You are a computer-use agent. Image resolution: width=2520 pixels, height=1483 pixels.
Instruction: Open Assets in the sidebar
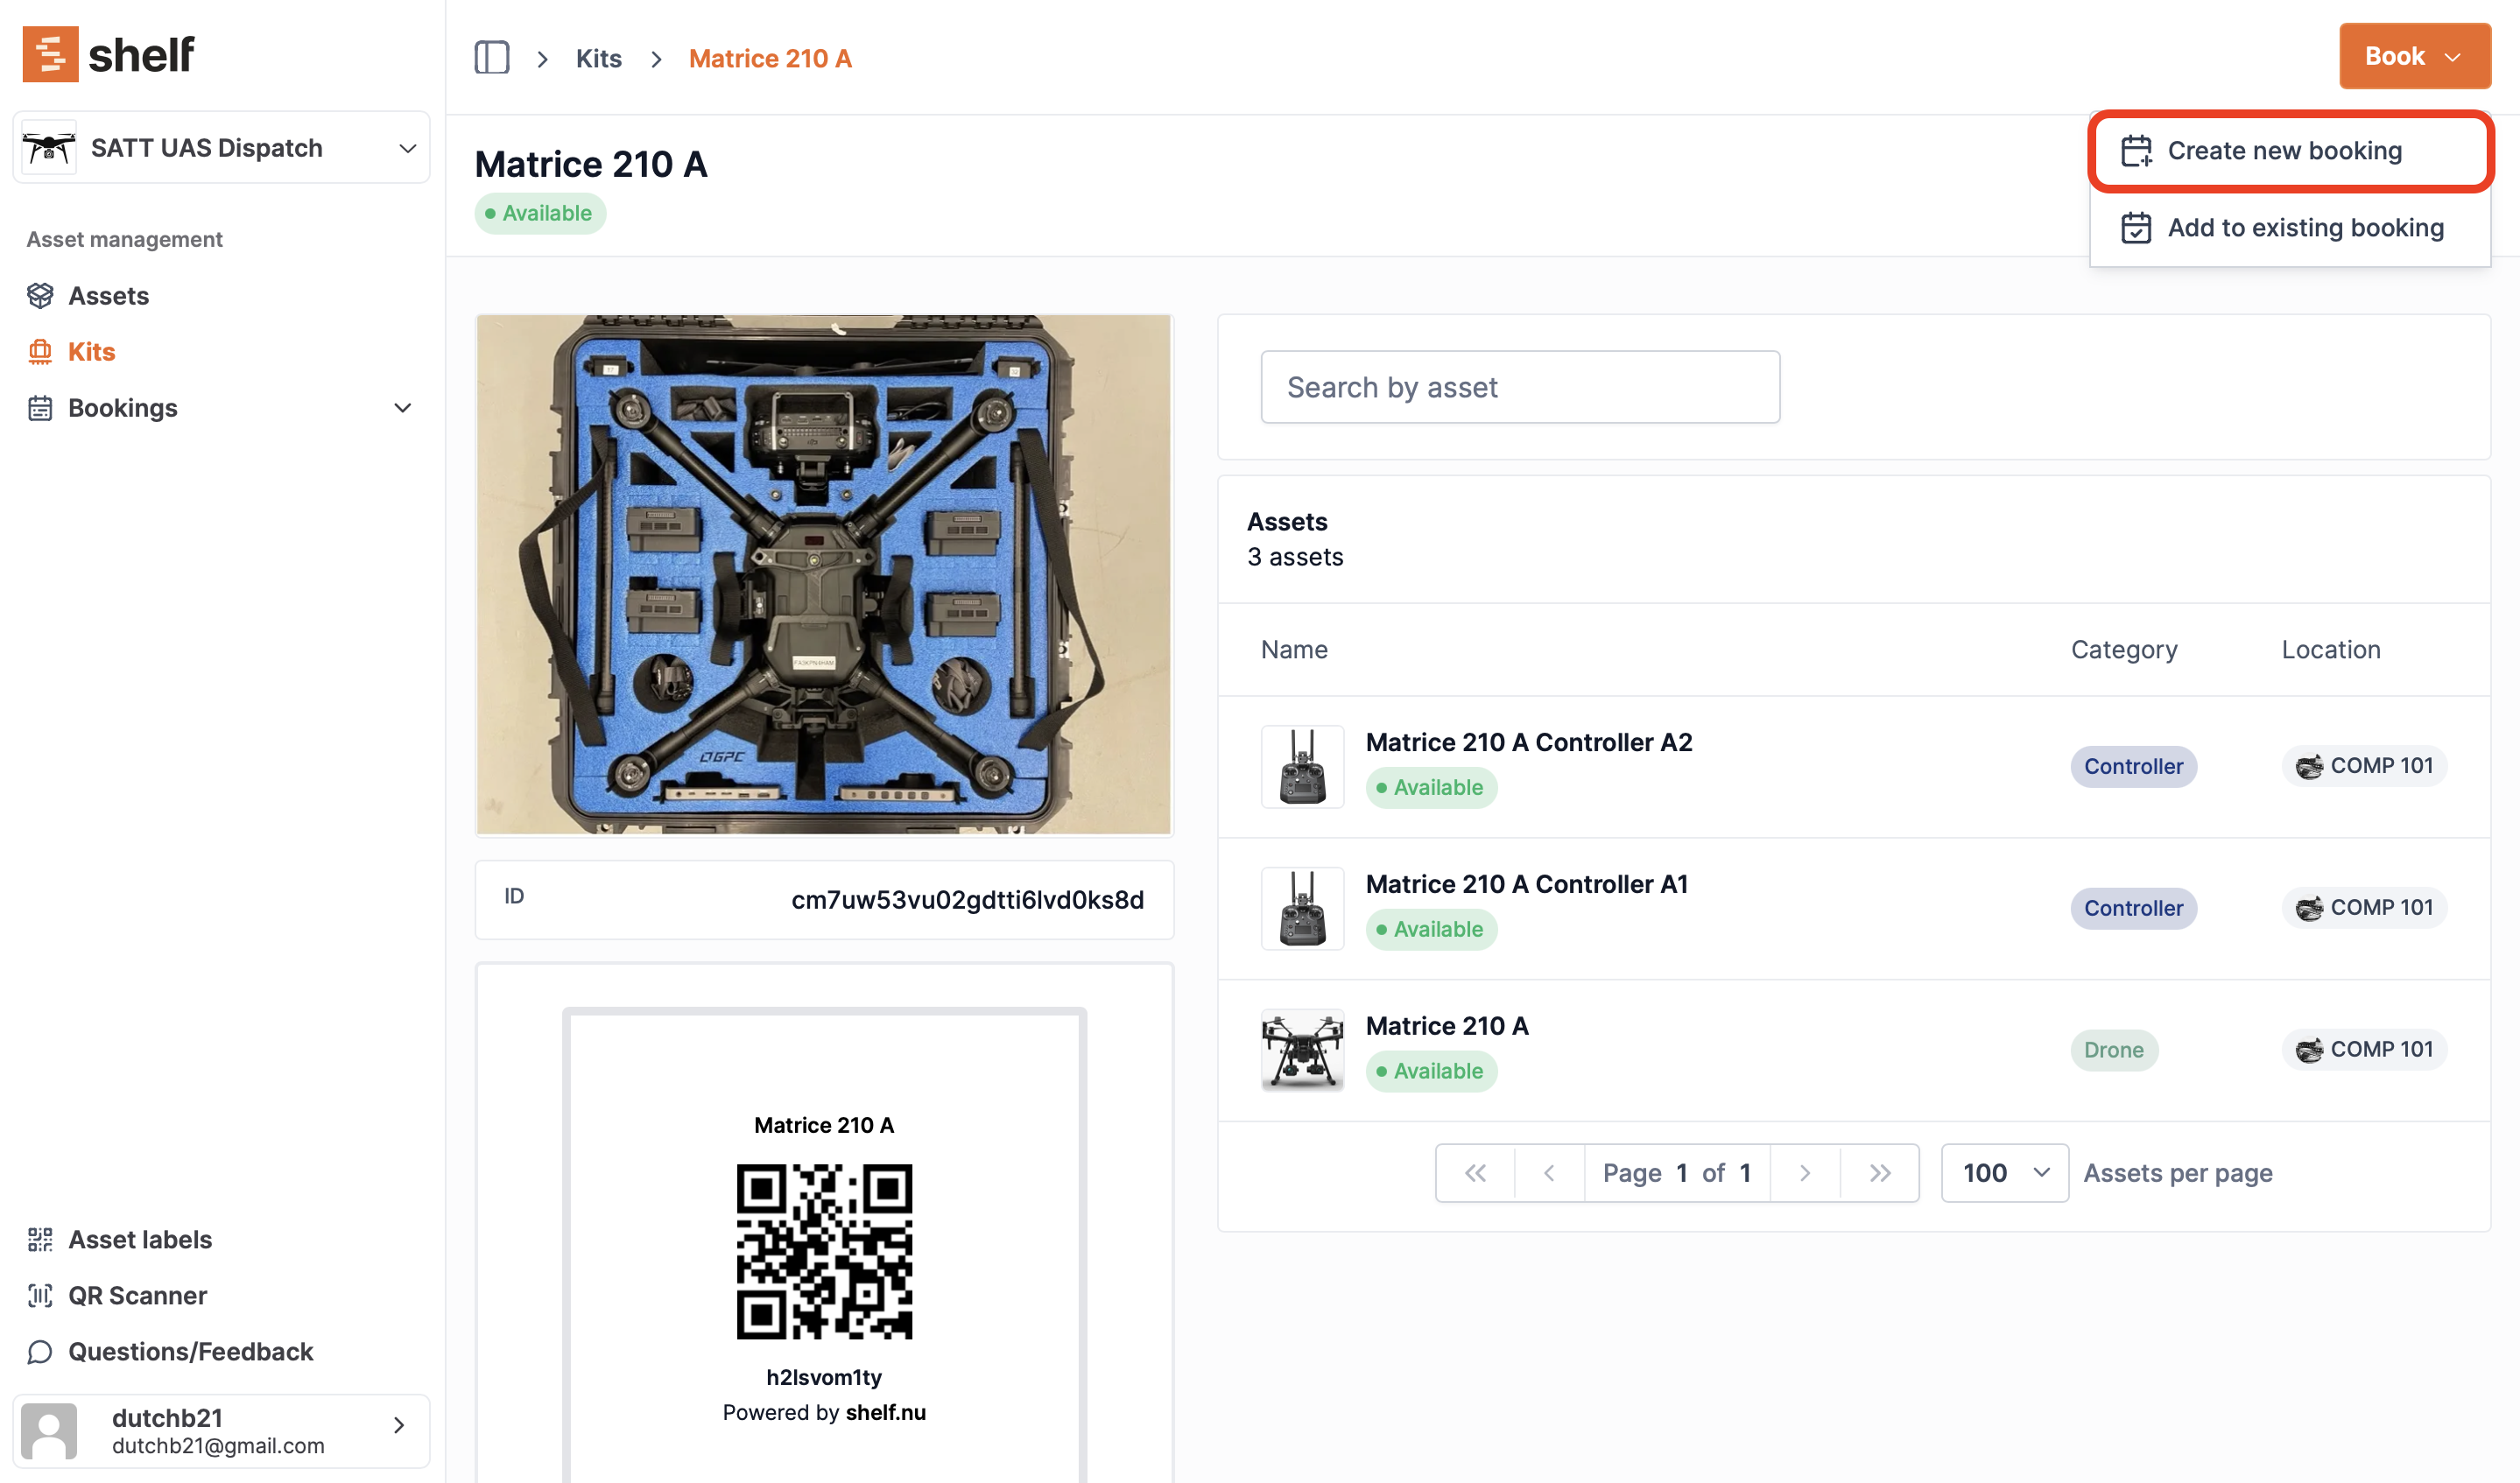[108, 295]
